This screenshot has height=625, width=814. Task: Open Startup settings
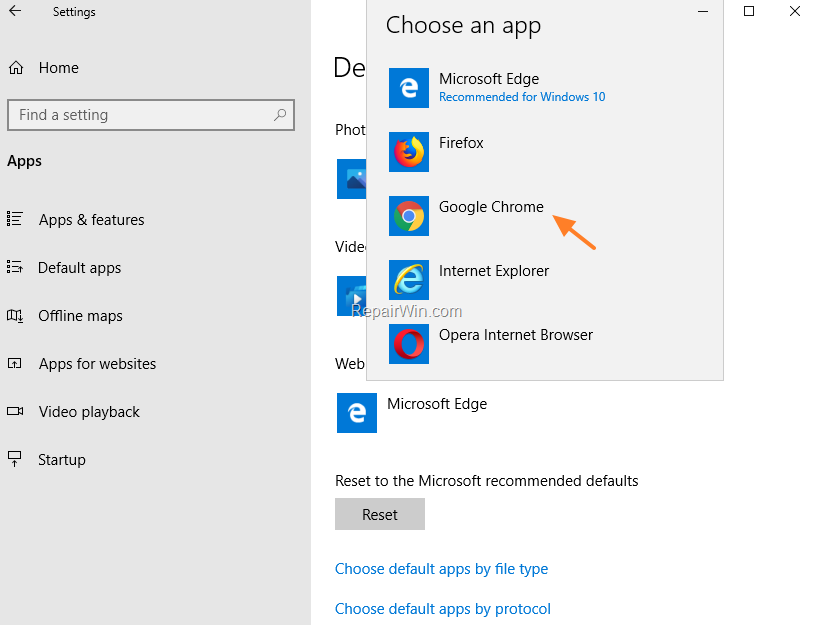click(x=62, y=460)
